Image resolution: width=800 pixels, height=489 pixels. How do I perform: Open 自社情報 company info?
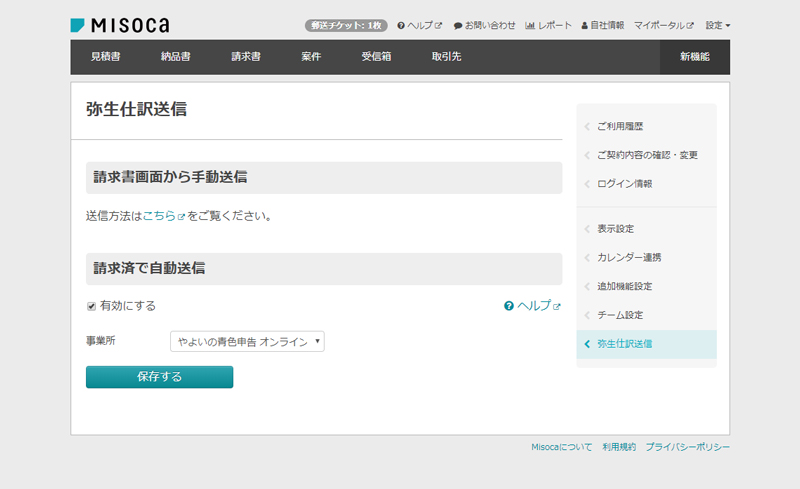(603, 26)
